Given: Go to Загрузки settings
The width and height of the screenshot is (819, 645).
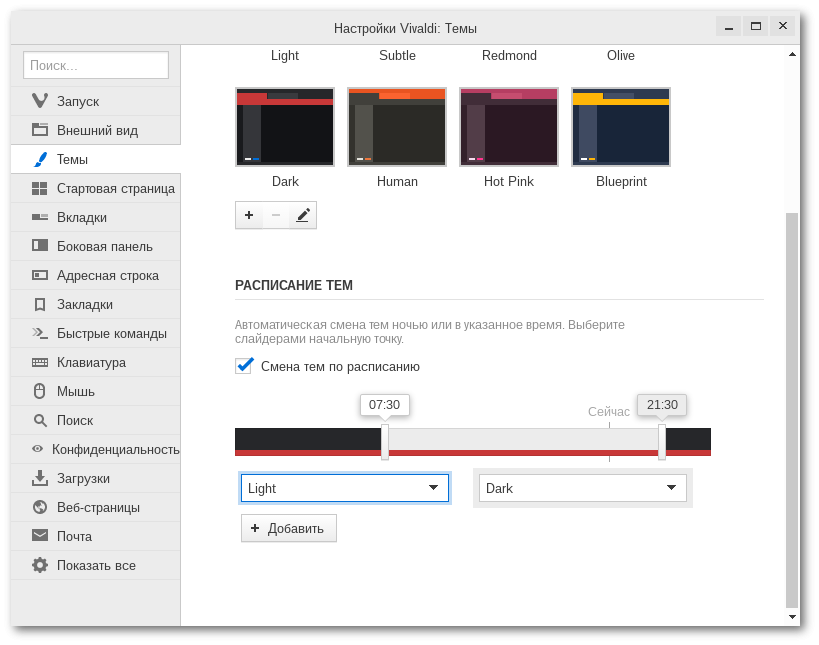Looking at the screenshot, I should coord(96,478).
